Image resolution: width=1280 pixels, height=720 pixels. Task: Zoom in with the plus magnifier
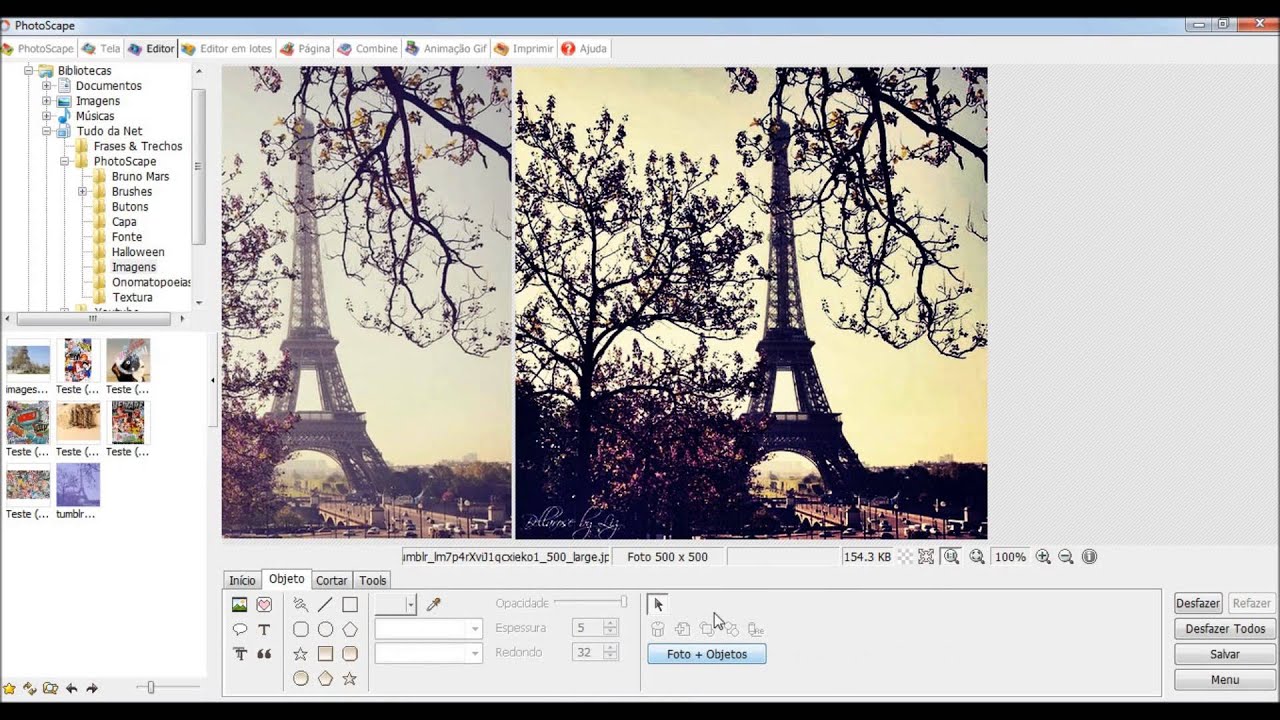point(1042,557)
